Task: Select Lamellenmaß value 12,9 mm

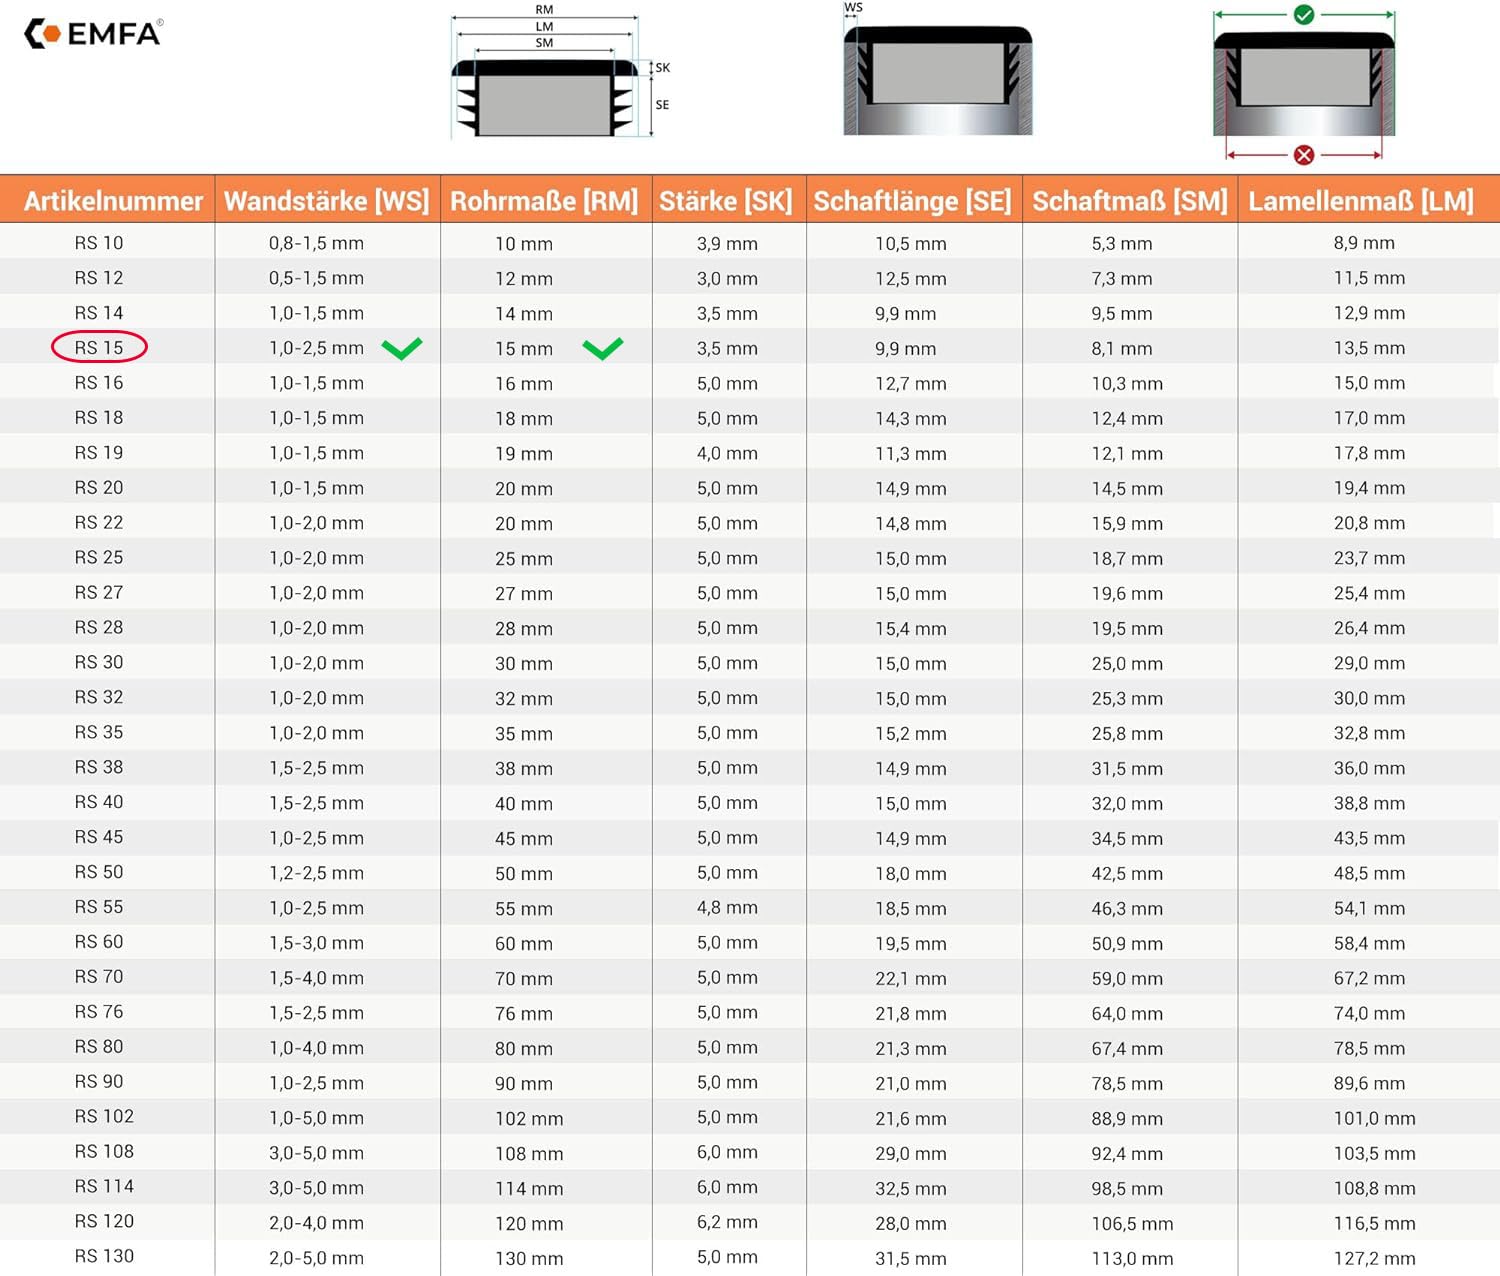Action: 1369,313
